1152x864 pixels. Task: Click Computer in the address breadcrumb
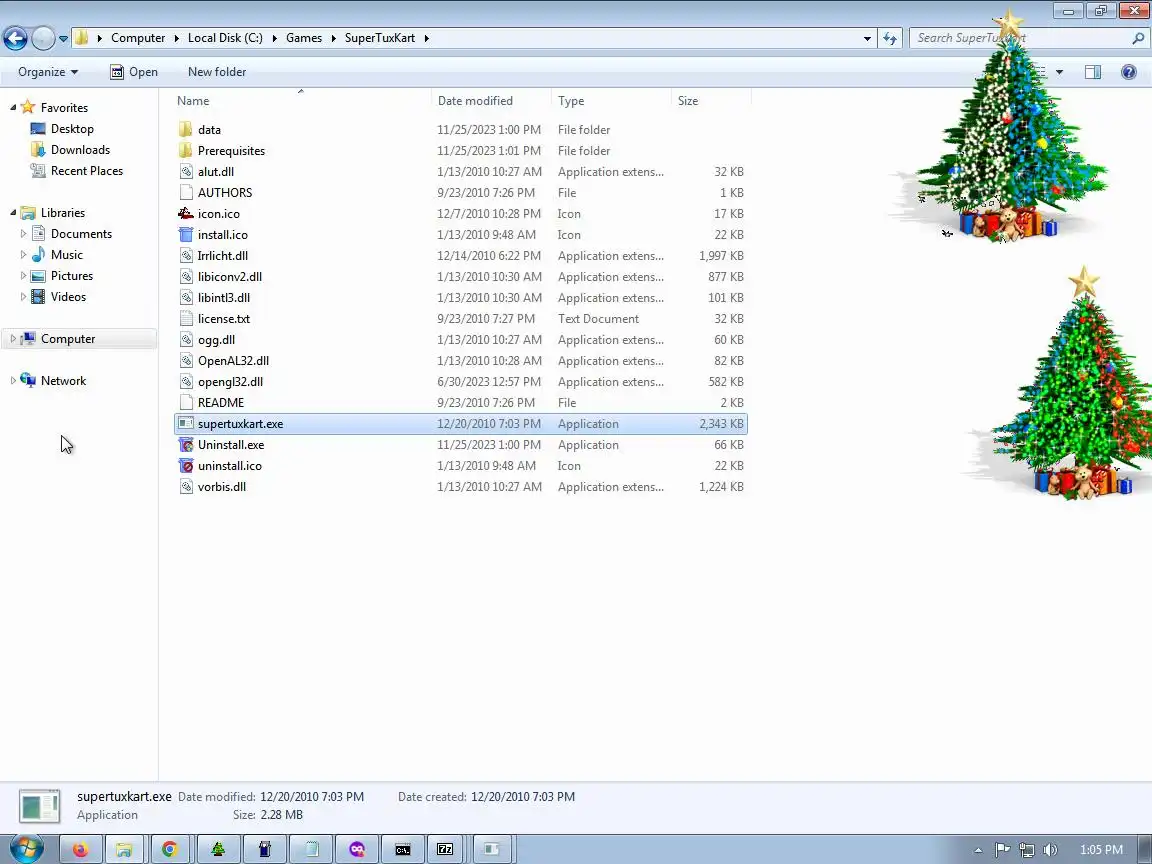[x=138, y=38]
